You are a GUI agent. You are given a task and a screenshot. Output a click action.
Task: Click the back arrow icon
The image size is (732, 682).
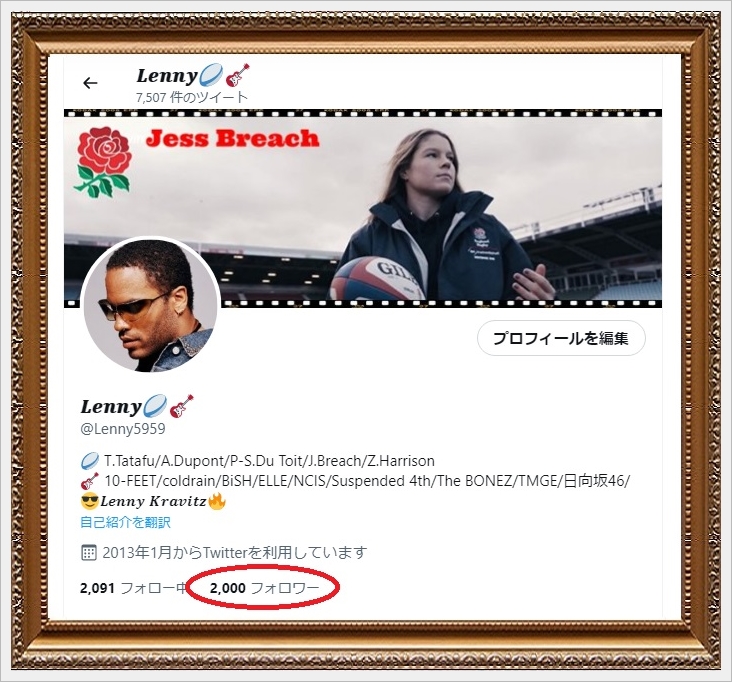pyautogui.click(x=90, y=83)
